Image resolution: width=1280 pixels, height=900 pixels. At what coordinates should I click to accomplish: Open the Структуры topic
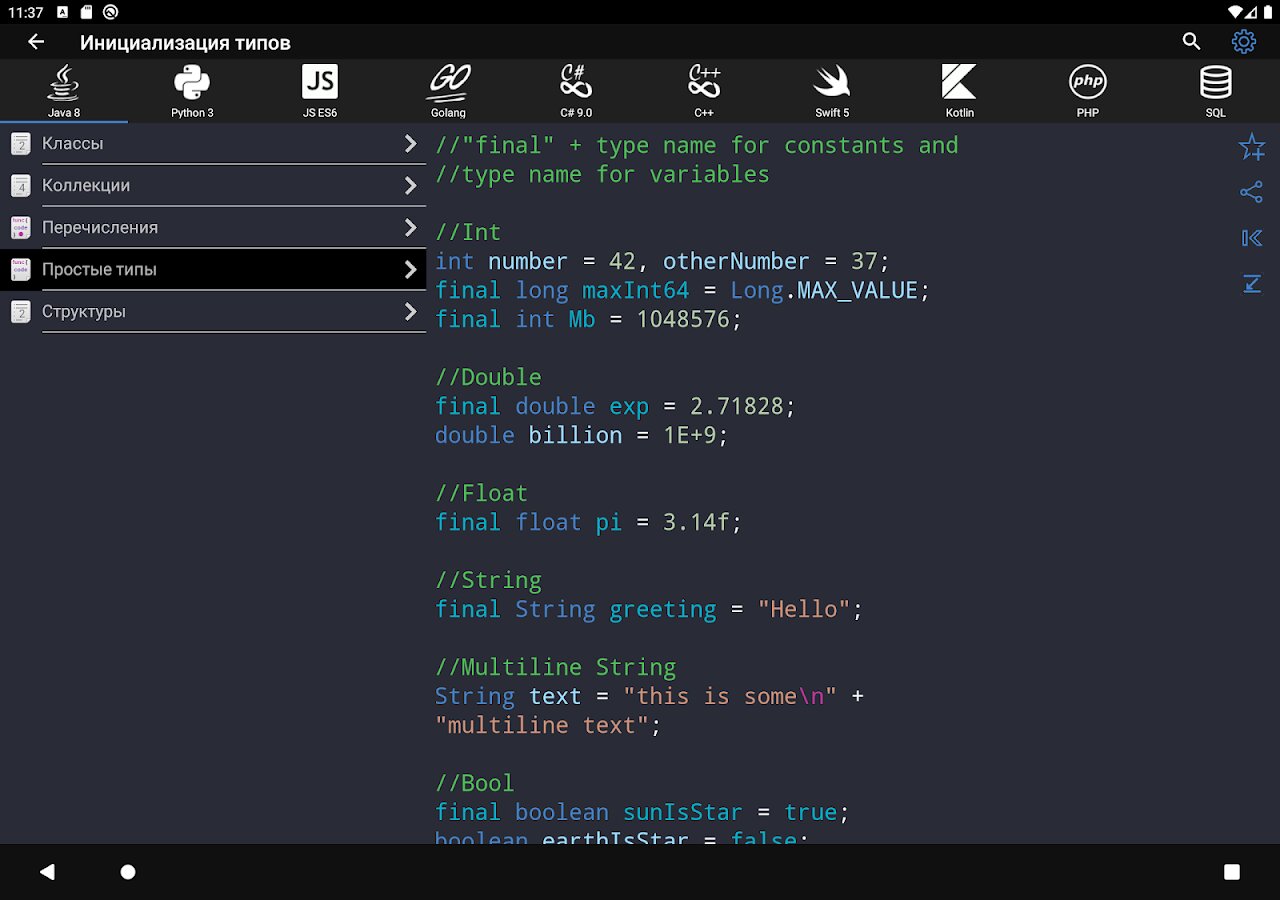coord(214,312)
